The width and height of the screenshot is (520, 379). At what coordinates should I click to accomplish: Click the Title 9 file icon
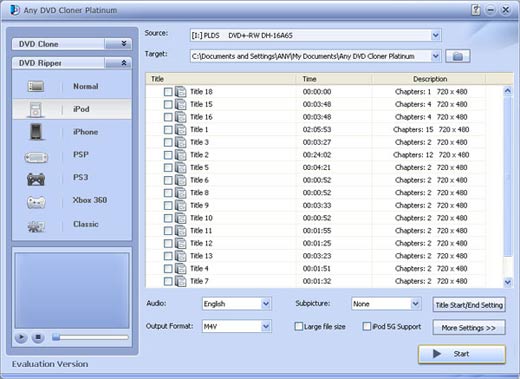pyautogui.click(x=181, y=205)
